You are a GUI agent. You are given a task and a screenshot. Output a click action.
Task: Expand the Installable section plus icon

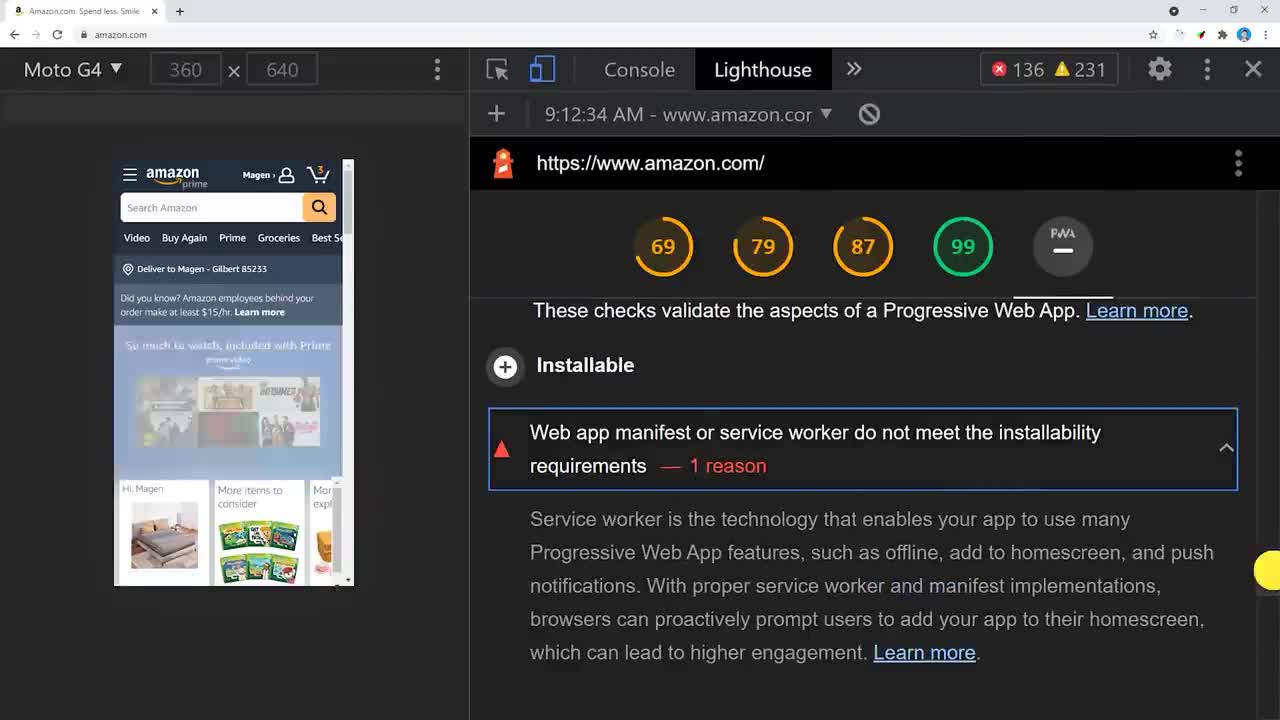click(x=505, y=366)
